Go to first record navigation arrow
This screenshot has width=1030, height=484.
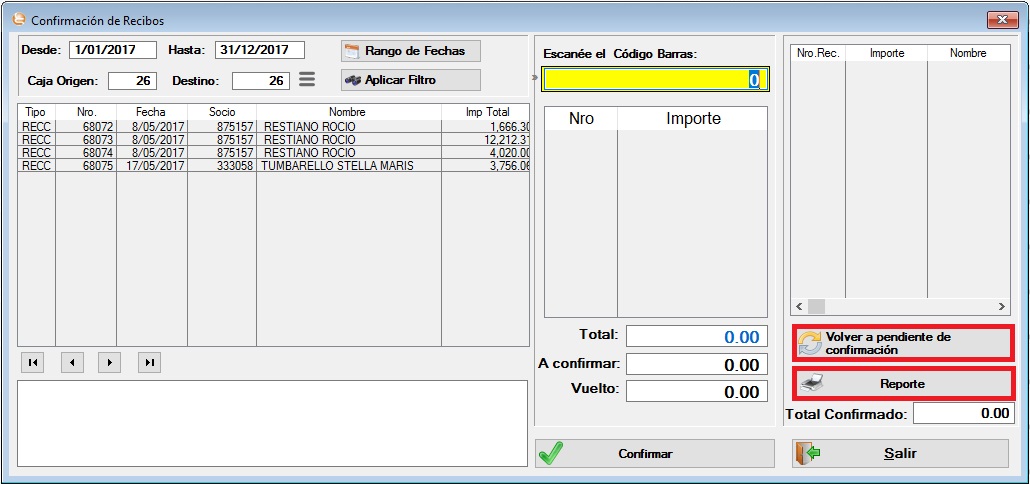tap(33, 362)
